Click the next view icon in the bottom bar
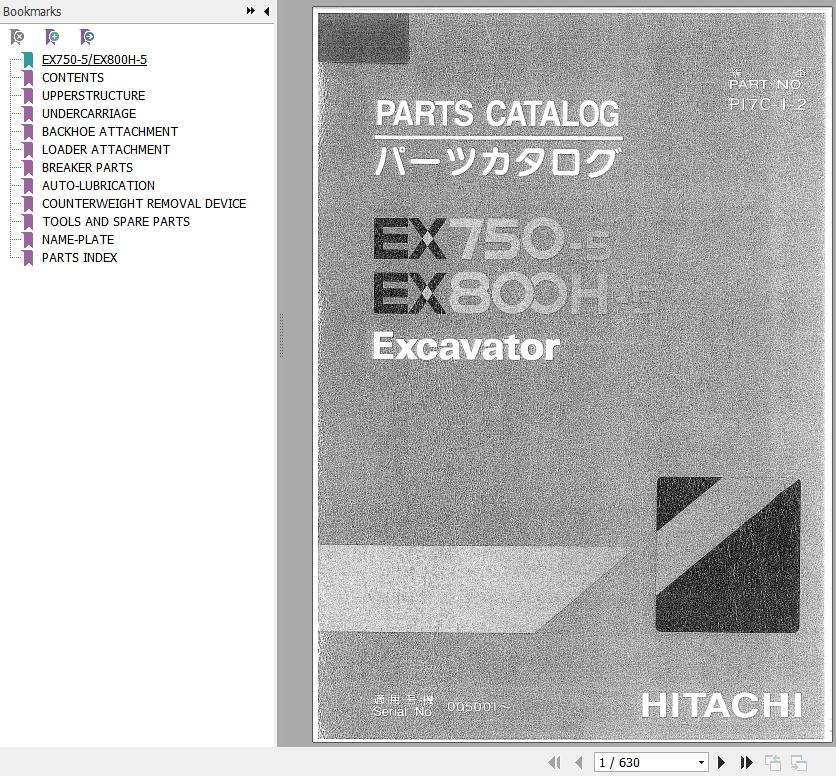Viewport: 836px width, 776px height. tap(799, 763)
